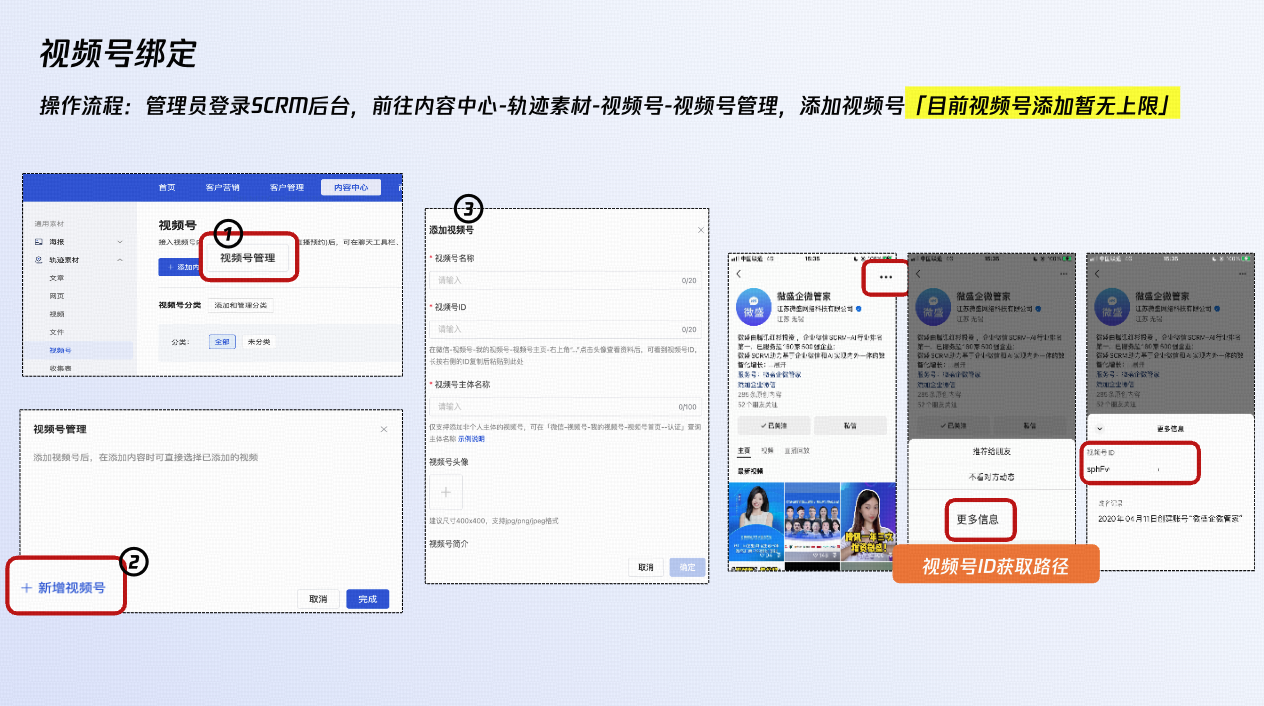Open the 客户营销 top navigation tab

point(223,187)
